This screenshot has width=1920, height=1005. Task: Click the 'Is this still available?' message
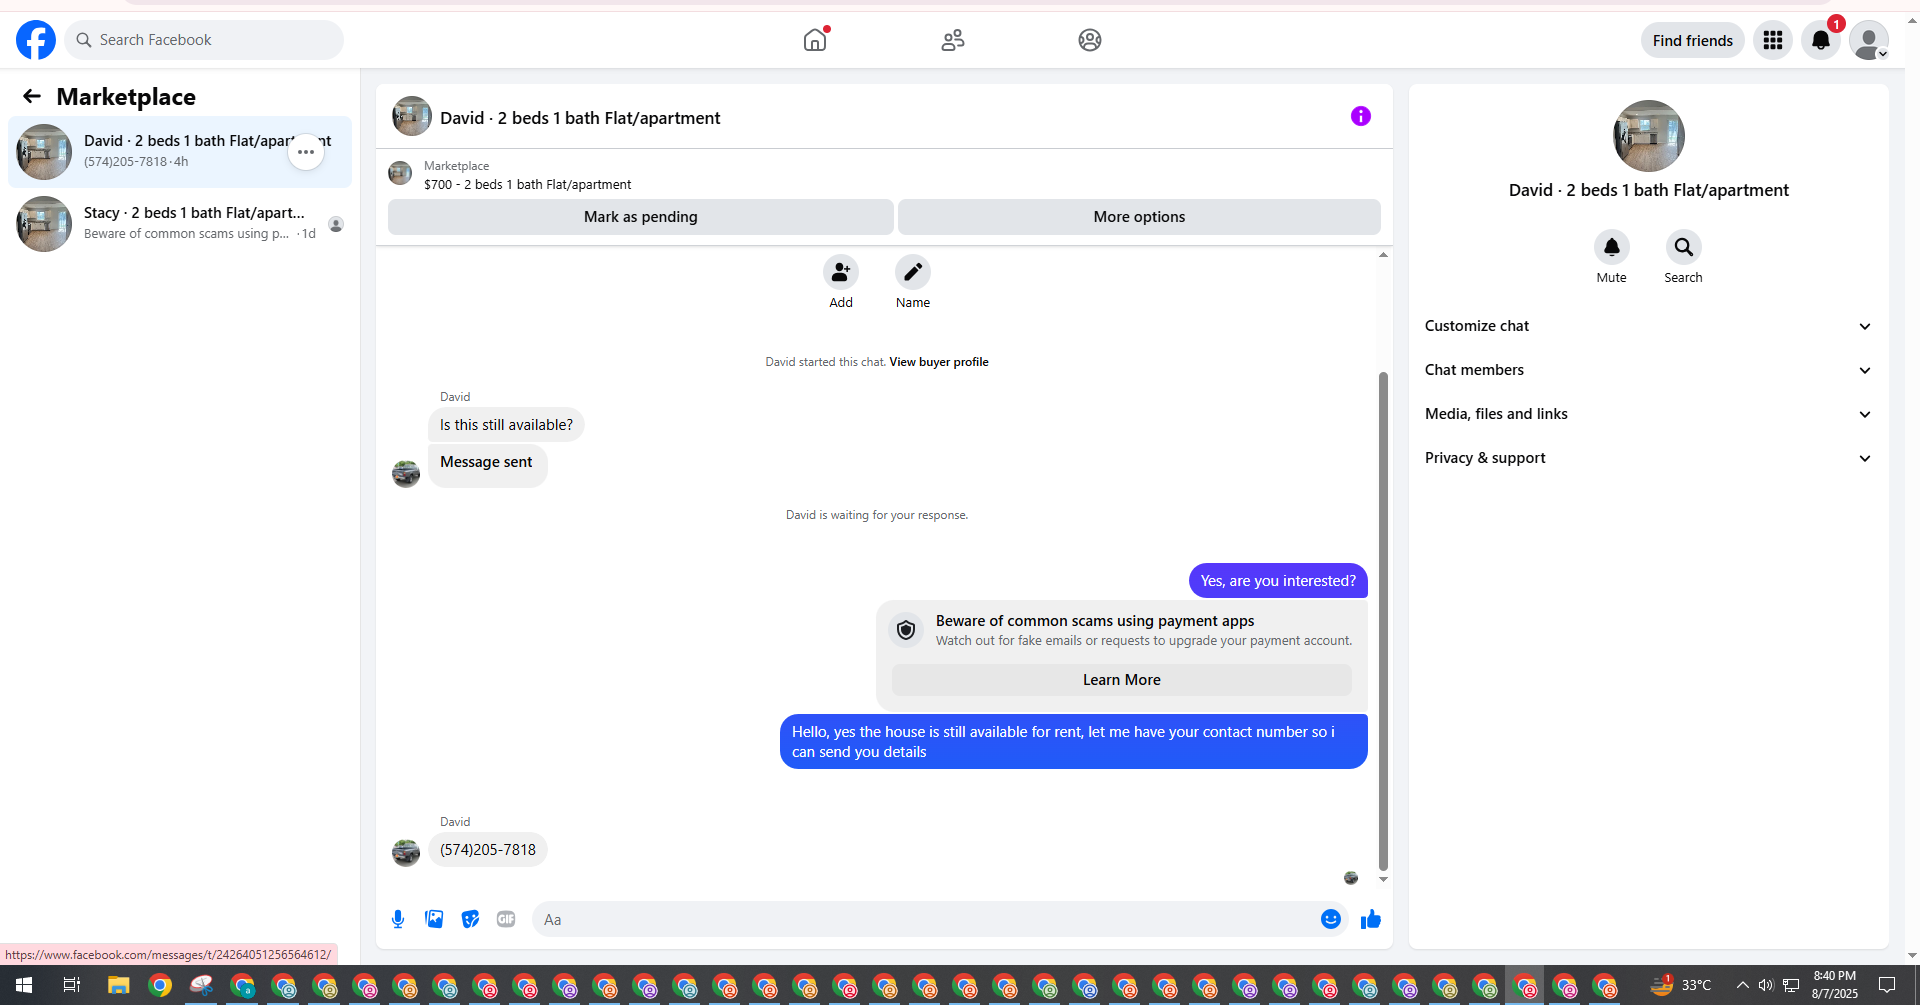[506, 425]
